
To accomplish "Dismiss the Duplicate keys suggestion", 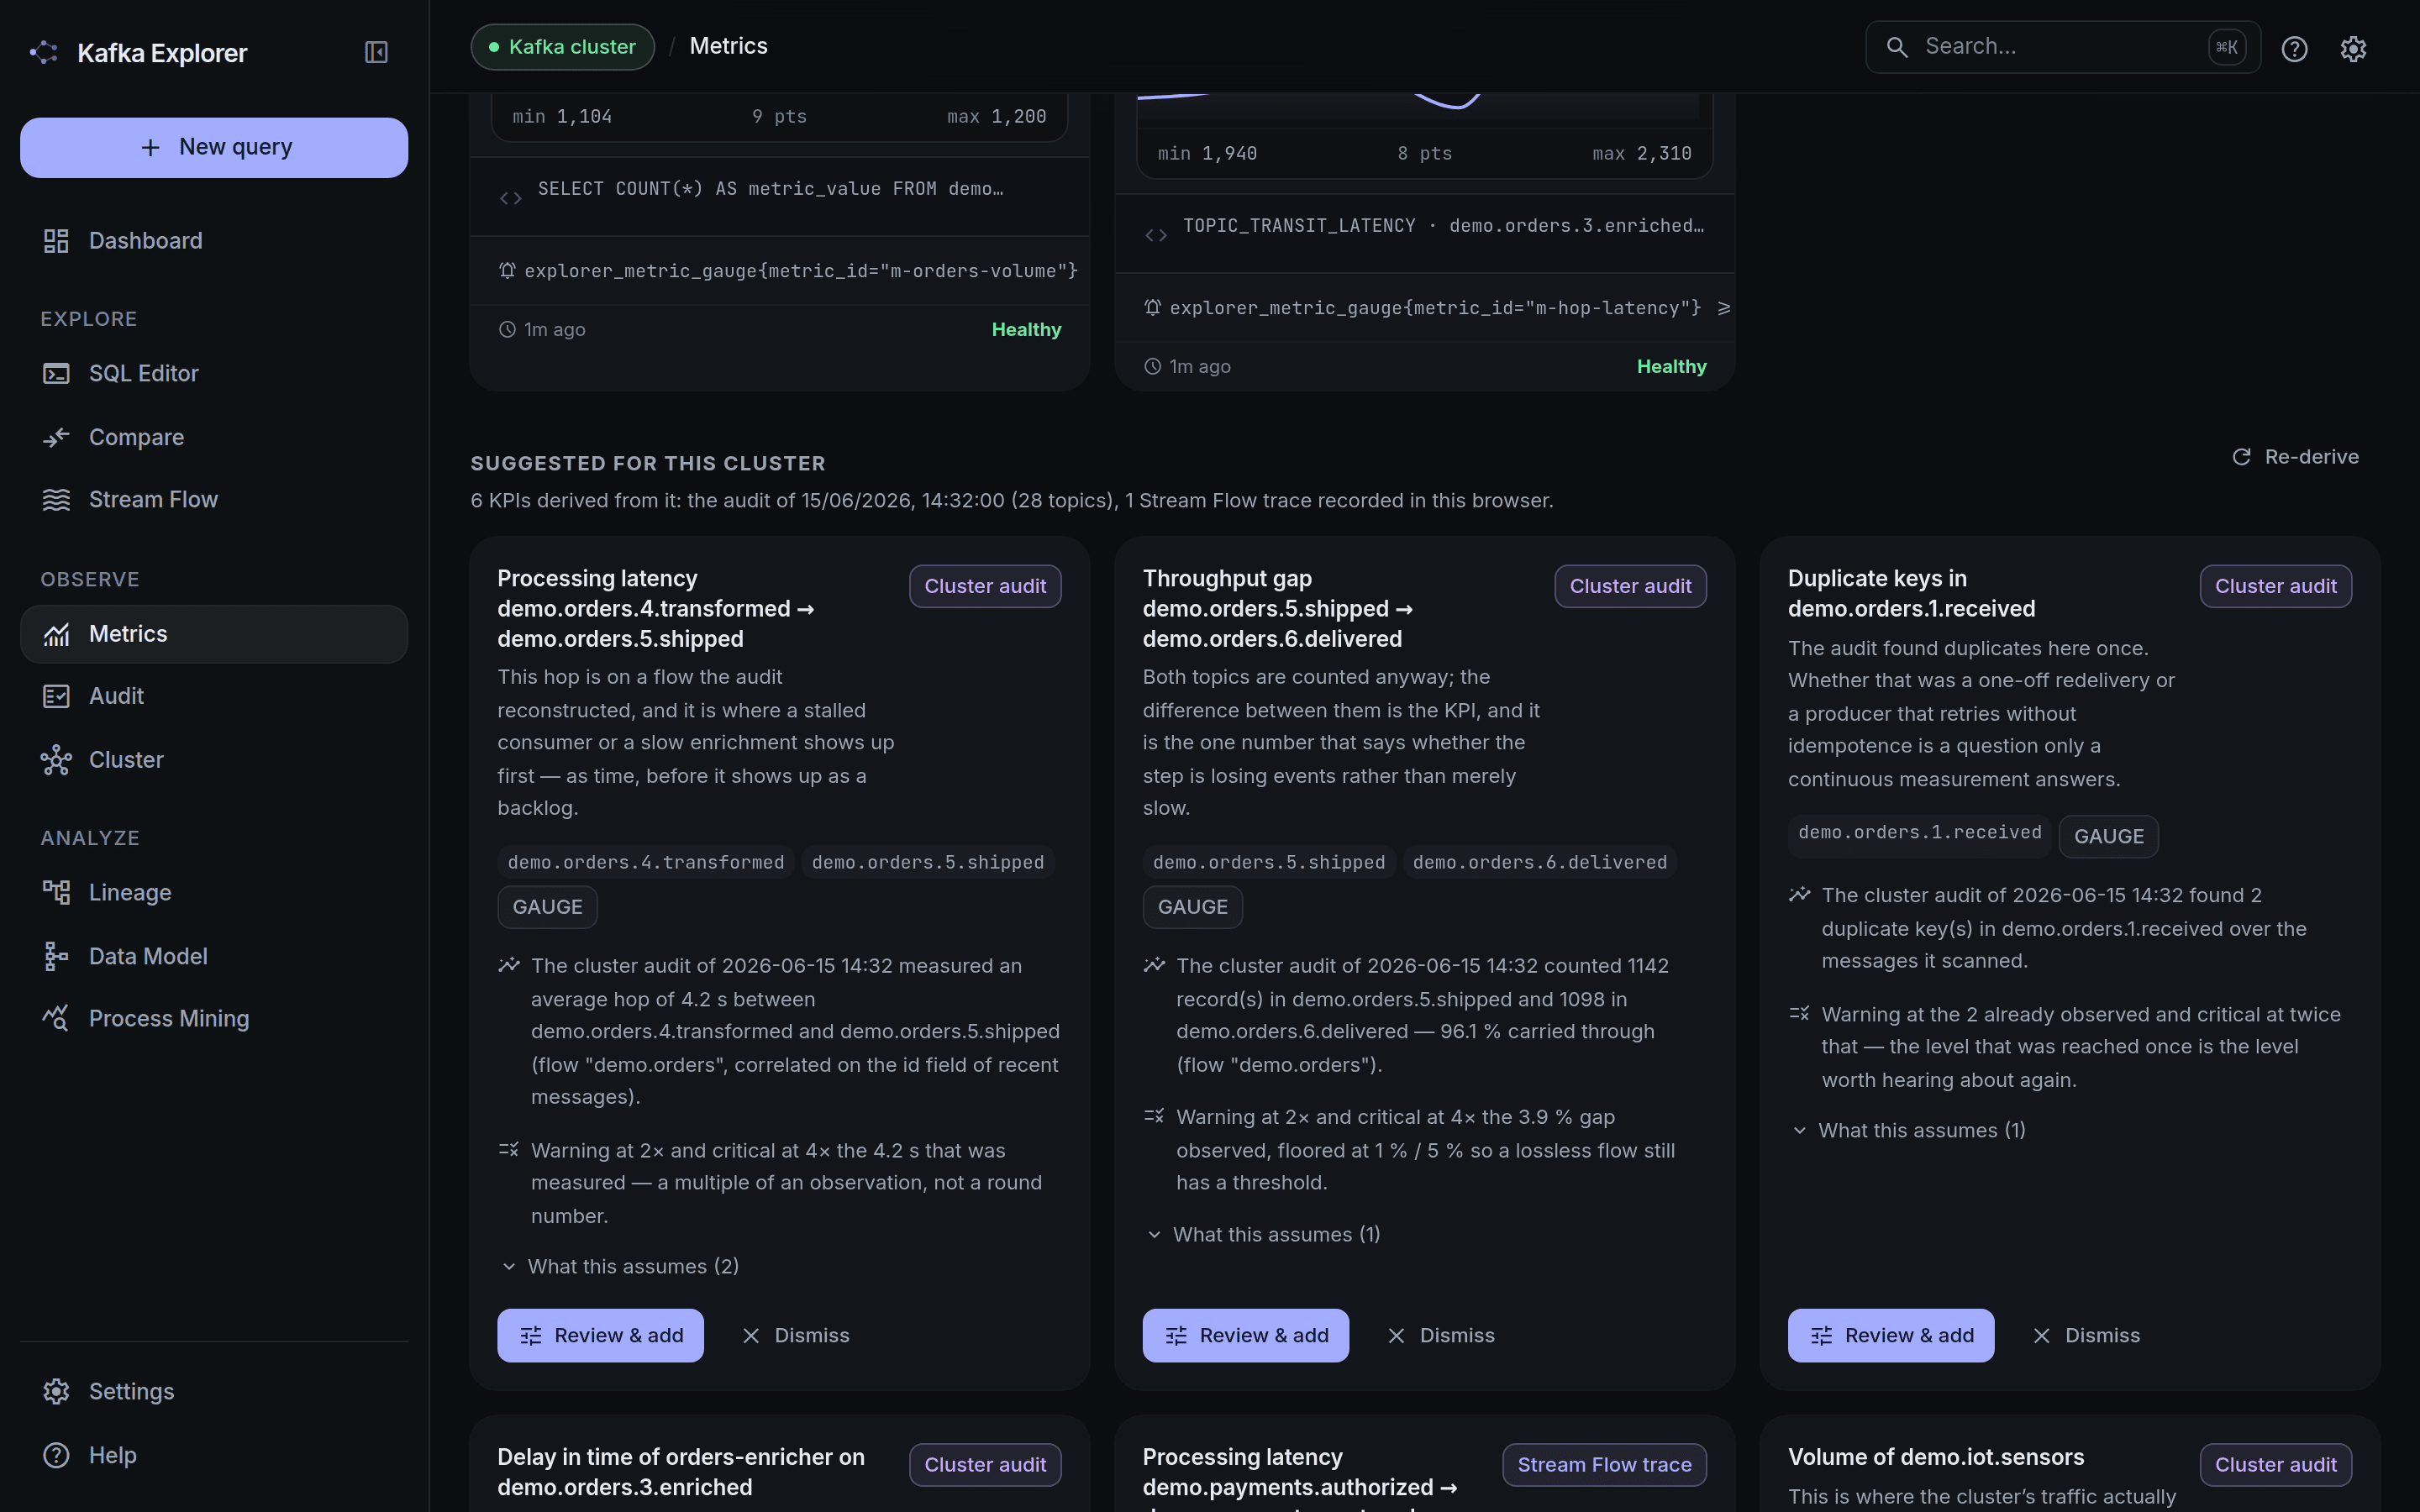I will [x=2087, y=1335].
